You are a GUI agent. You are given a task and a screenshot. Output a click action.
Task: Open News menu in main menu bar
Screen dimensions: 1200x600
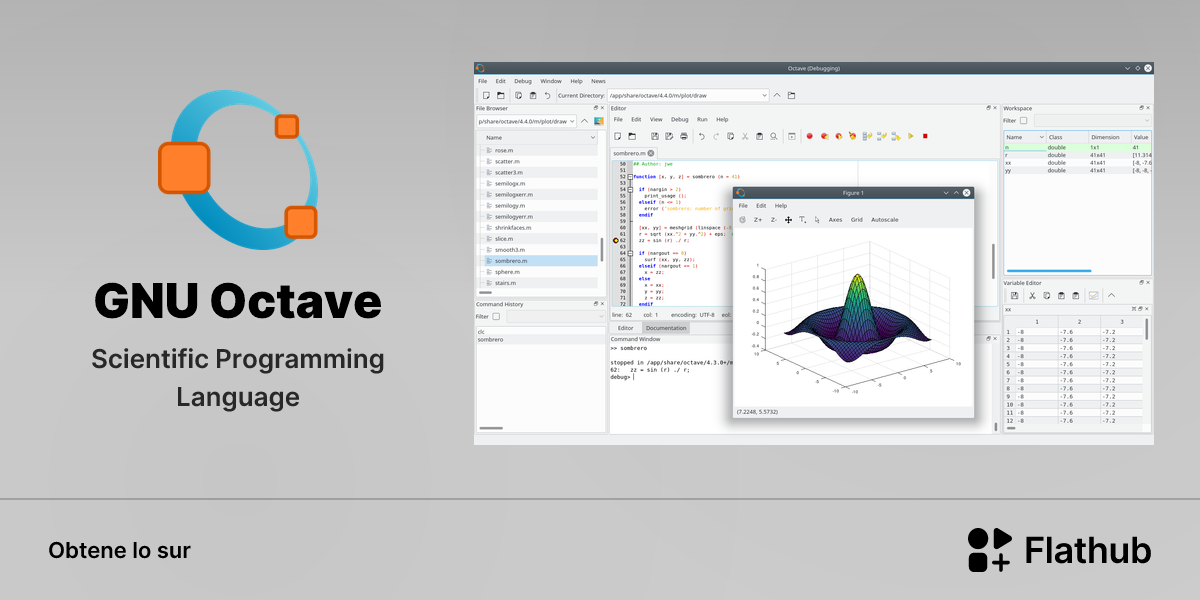click(598, 81)
